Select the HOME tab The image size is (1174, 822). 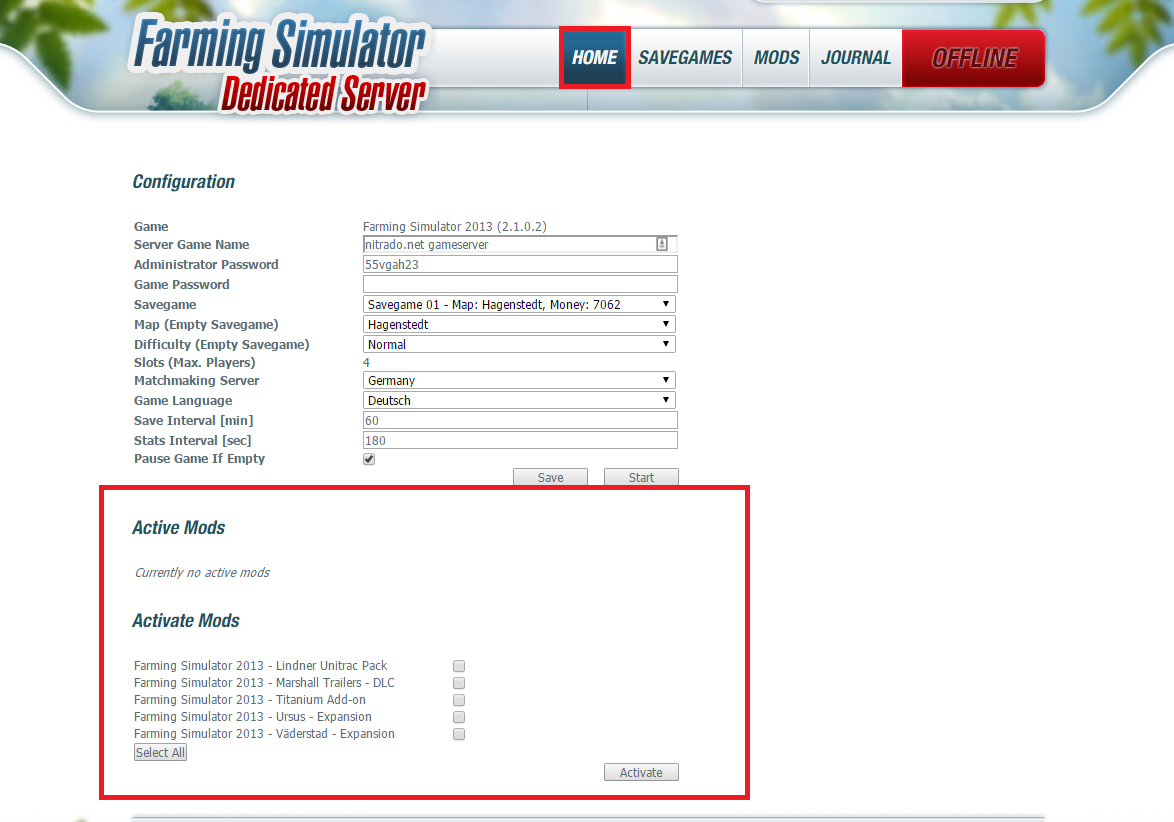point(594,57)
